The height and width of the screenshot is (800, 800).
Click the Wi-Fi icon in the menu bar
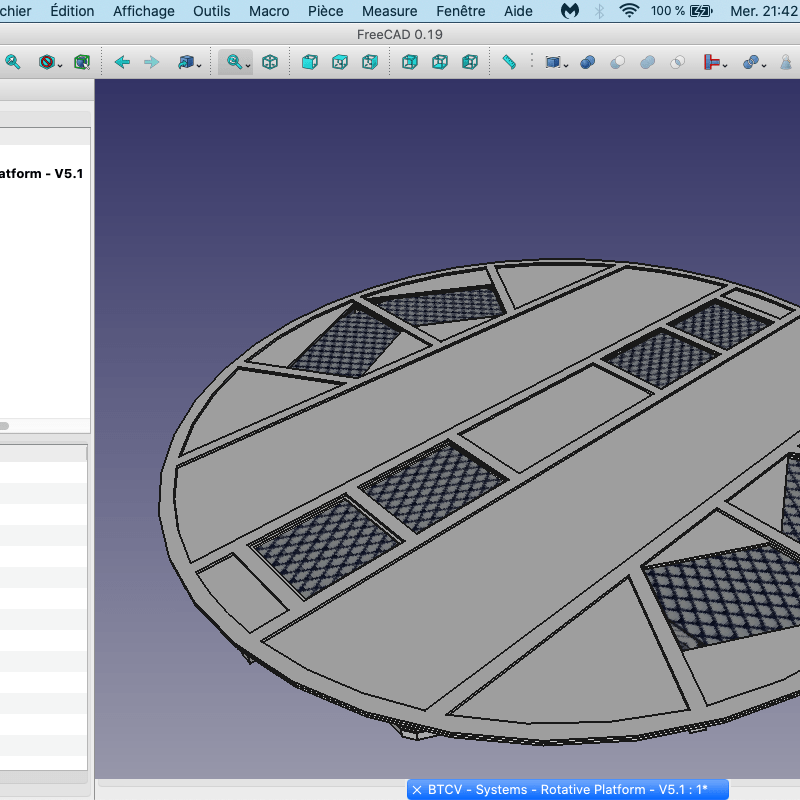tap(628, 11)
